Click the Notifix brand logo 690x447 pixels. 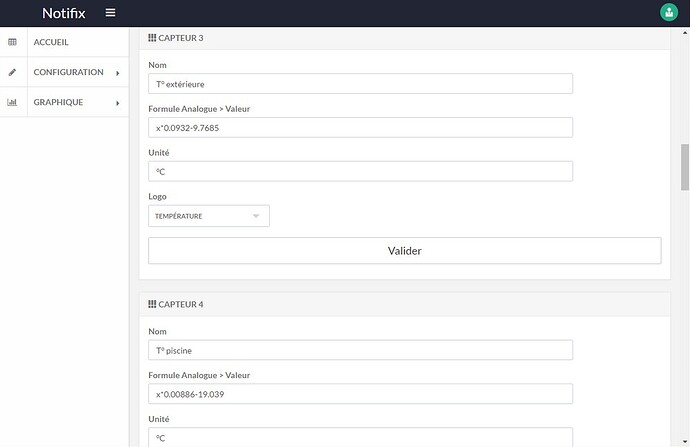pyautogui.click(x=65, y=13)
